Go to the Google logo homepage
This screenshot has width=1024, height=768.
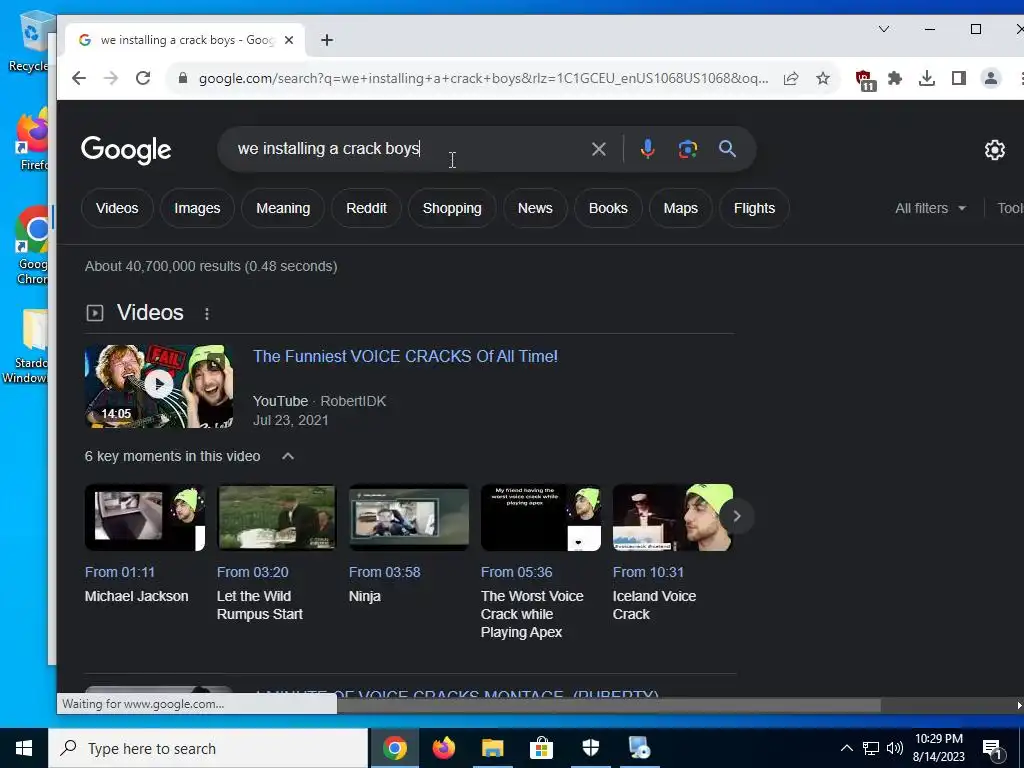(x=126, y=150)
